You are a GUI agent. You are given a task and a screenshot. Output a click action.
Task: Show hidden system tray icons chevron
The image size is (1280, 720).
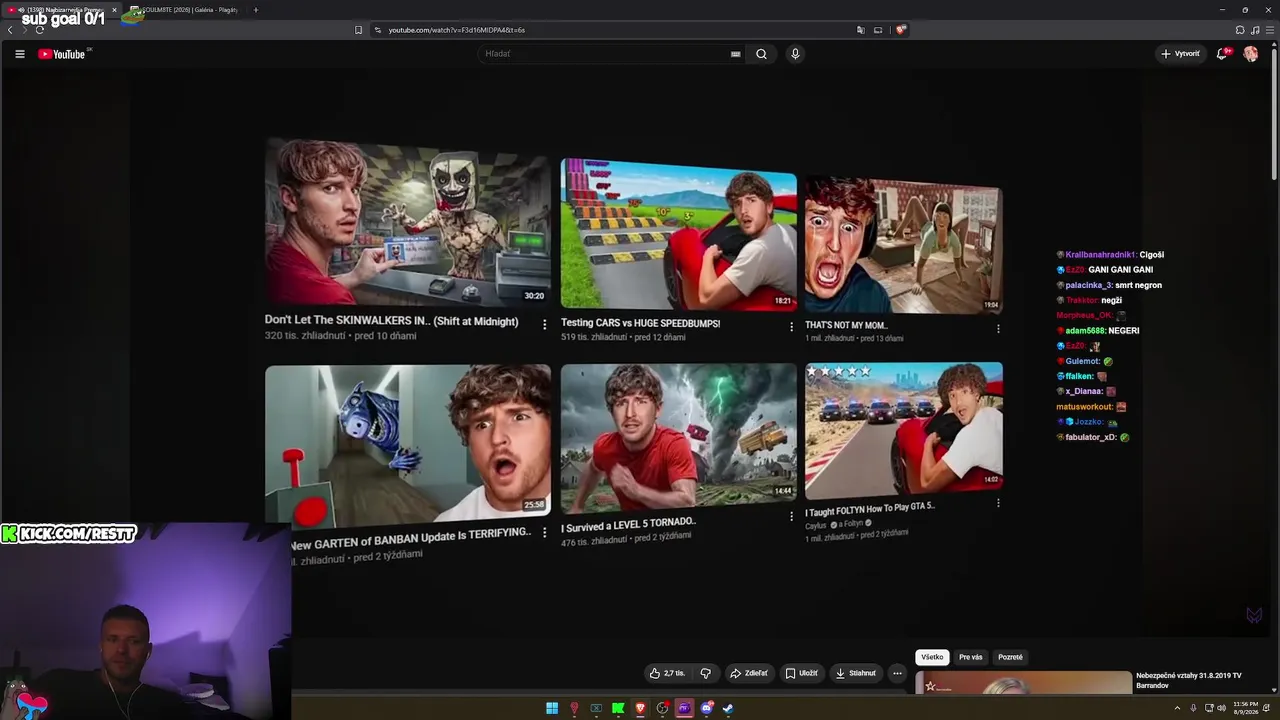(1177, 708)
